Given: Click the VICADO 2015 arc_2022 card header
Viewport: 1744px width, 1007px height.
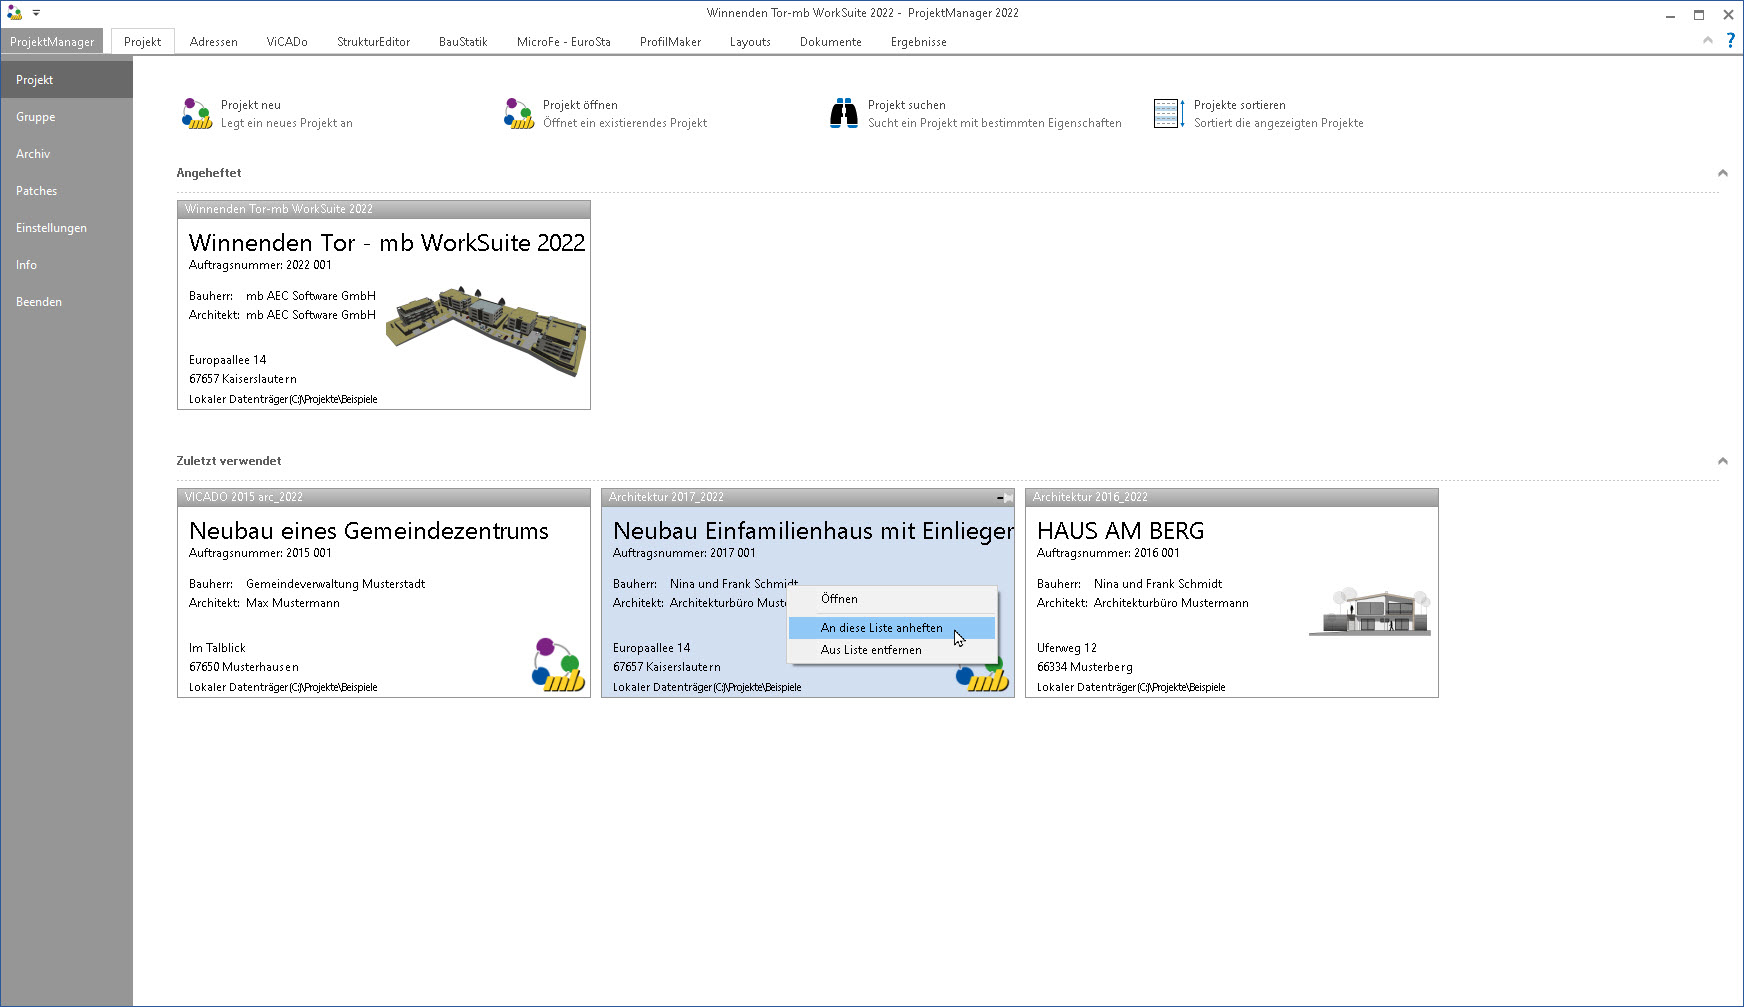Looking at the screenshot, I should click(384, 497).
